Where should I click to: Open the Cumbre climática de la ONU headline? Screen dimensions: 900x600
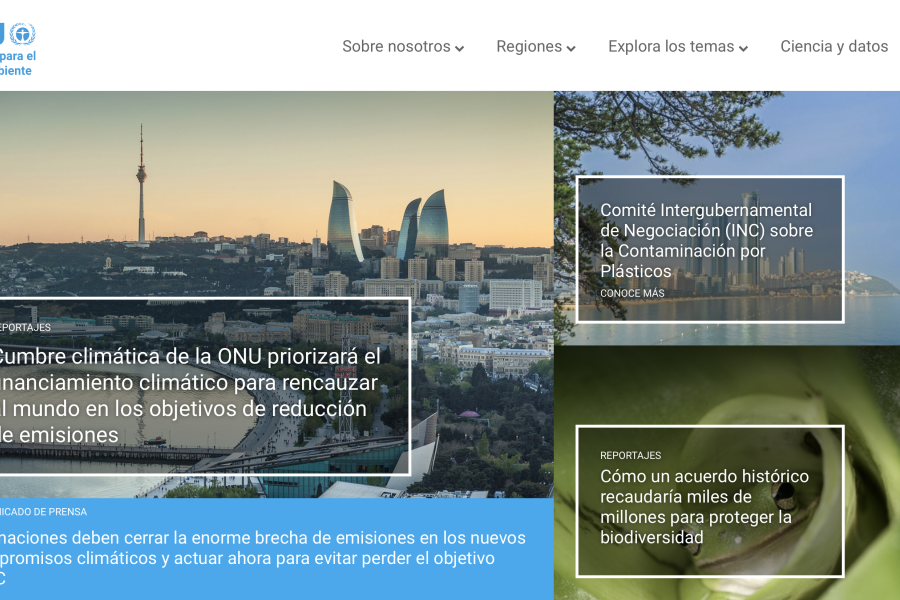(x=190, y=395)
